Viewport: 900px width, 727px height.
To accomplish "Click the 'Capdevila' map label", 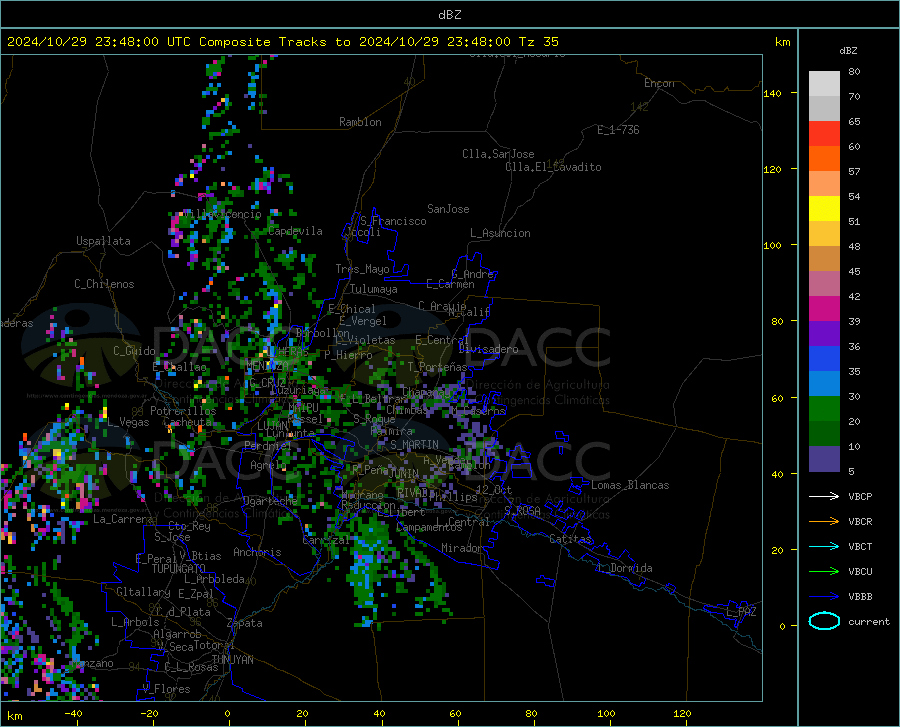I will [295, 231].
